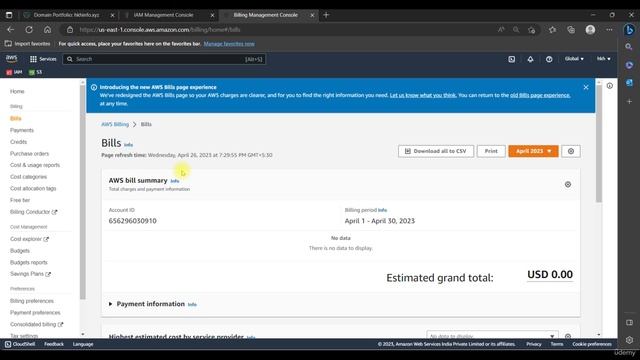Open Billing Conductor external link
The height and width of the screenshot is (360, 640).
coord(33,212)
